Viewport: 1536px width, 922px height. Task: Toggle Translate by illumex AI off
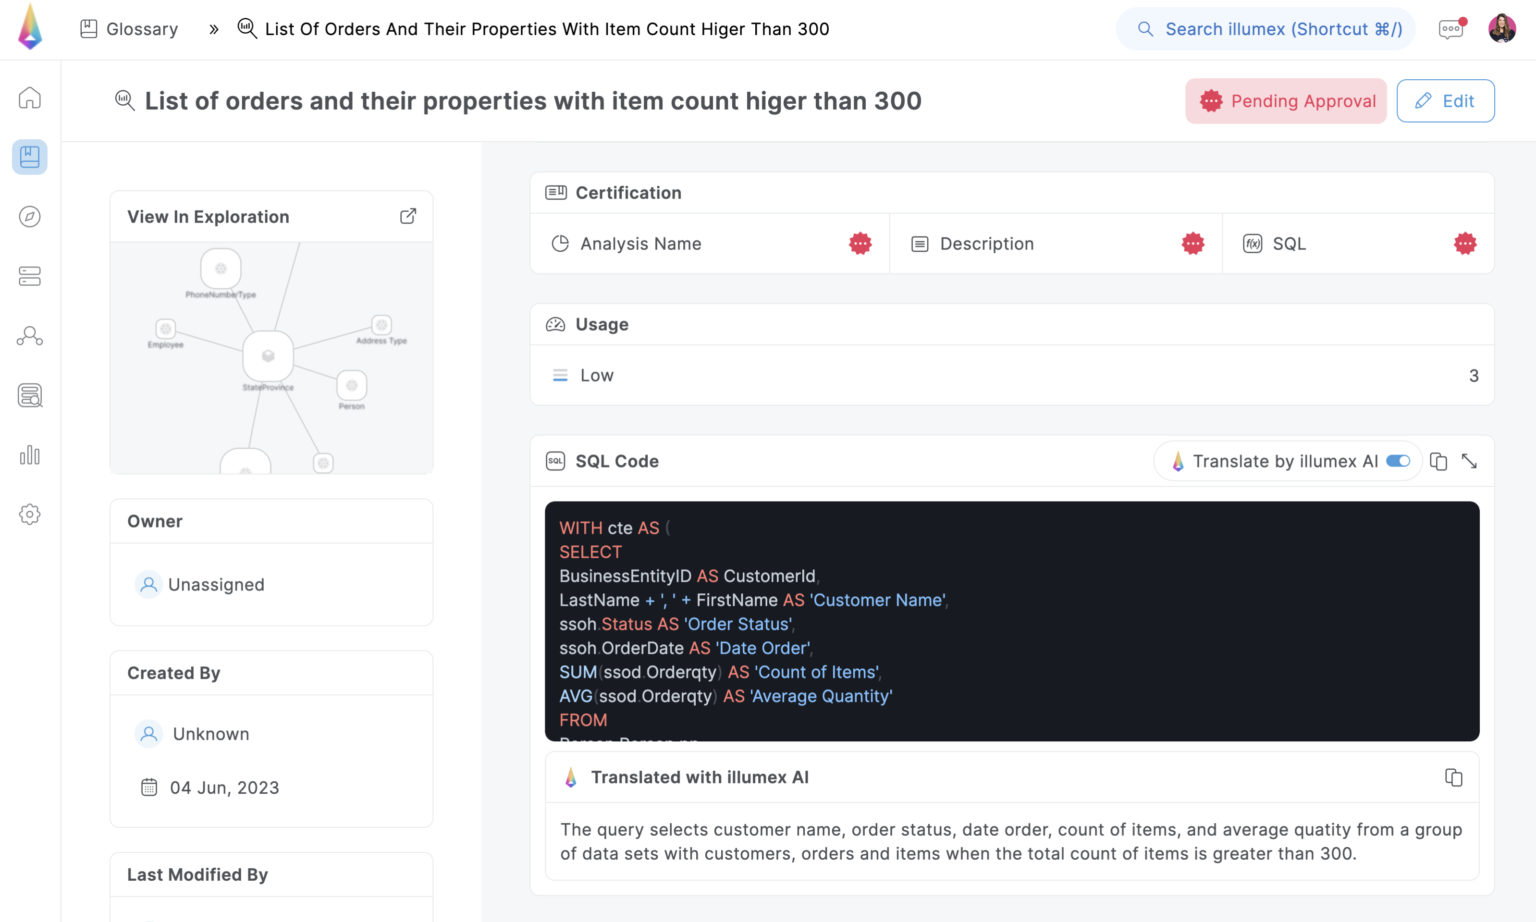pos(1397,461)
